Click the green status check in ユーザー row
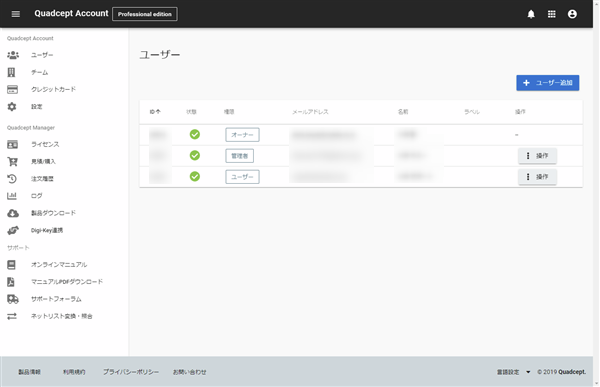Screen dimensions: 600x387 click(195, 176)
